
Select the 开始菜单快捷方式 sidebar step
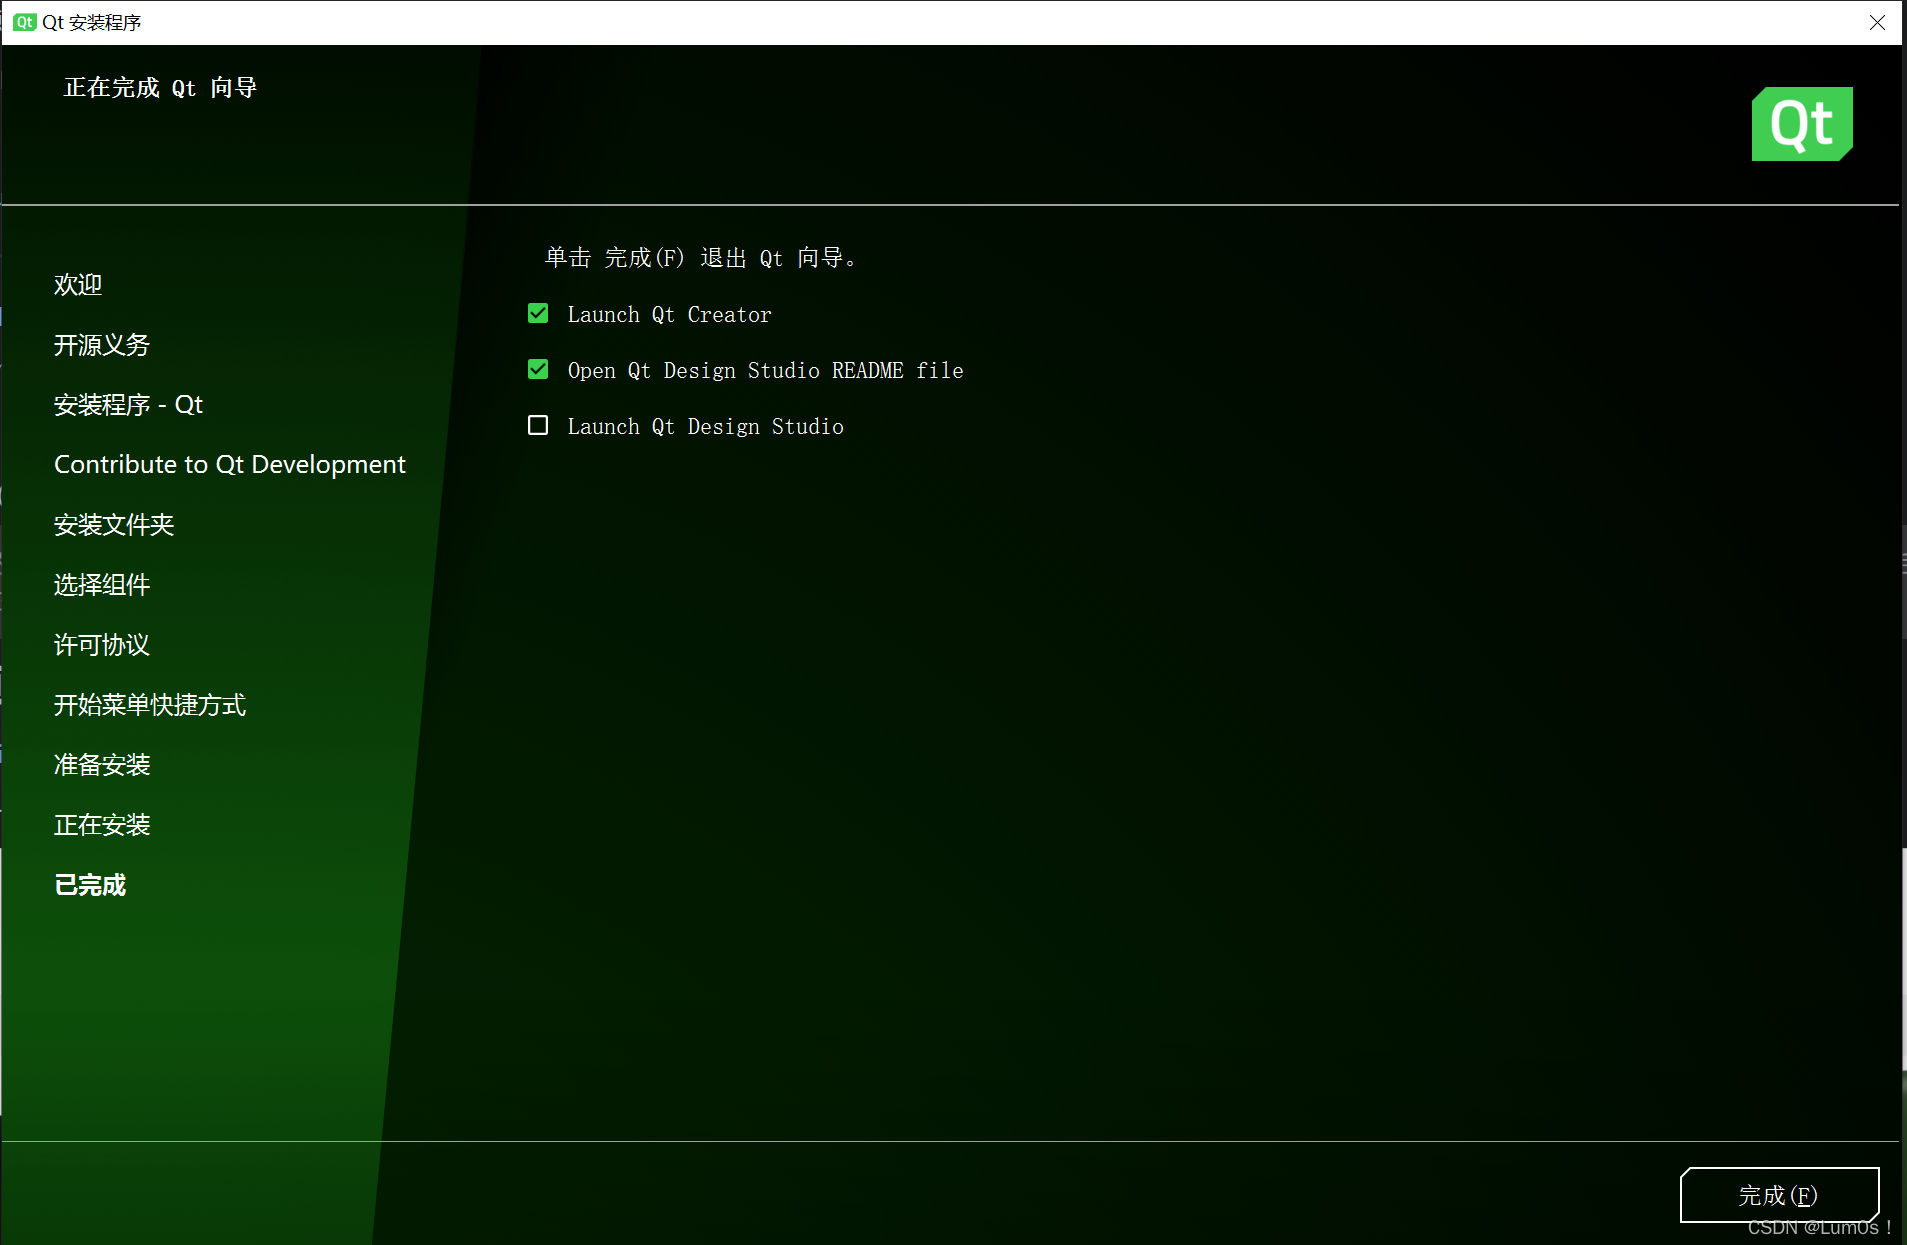[150, 705]
